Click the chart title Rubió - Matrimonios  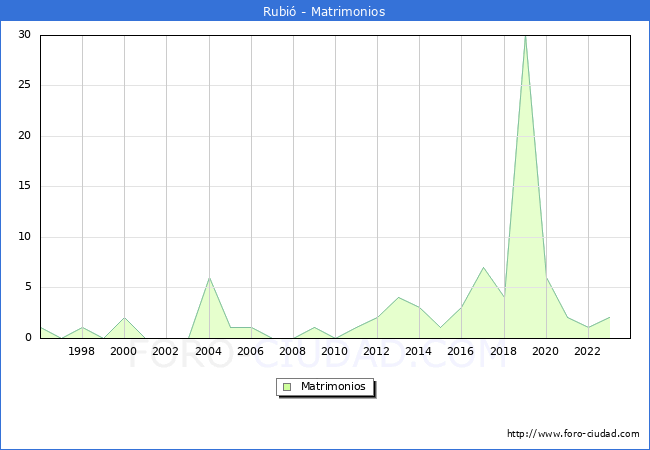point(325,11)
